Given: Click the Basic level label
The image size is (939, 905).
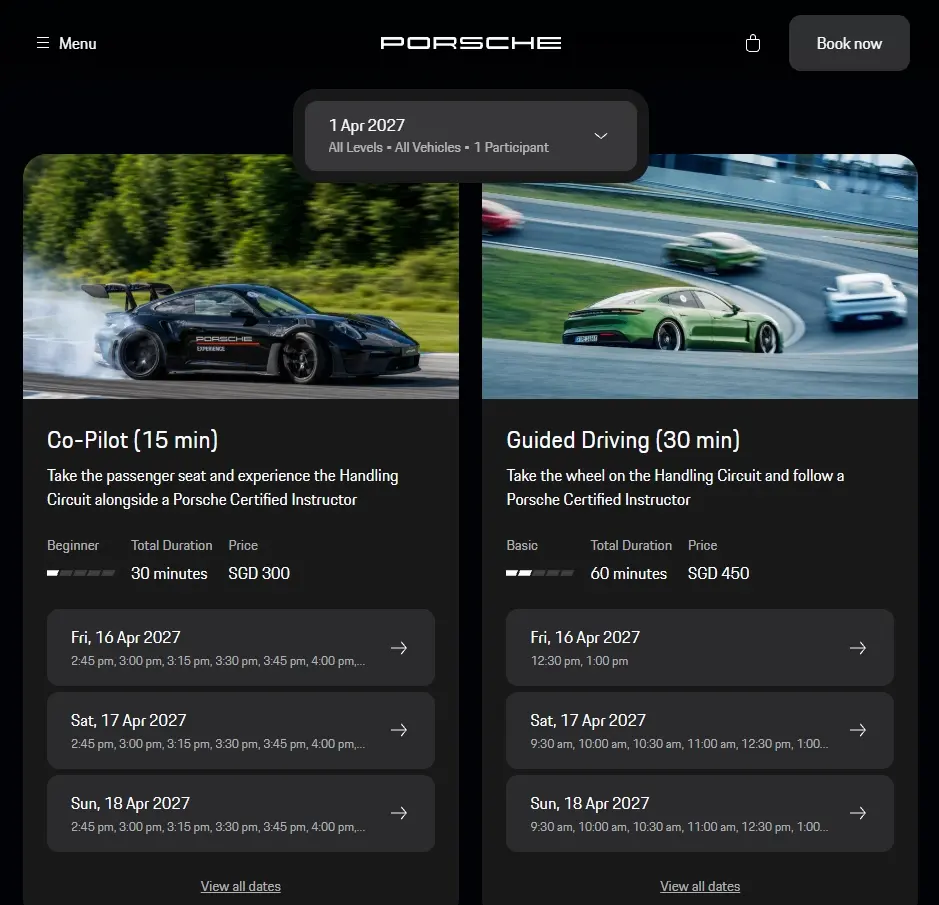Looking at the screenshot, I should tap(522, 545).
